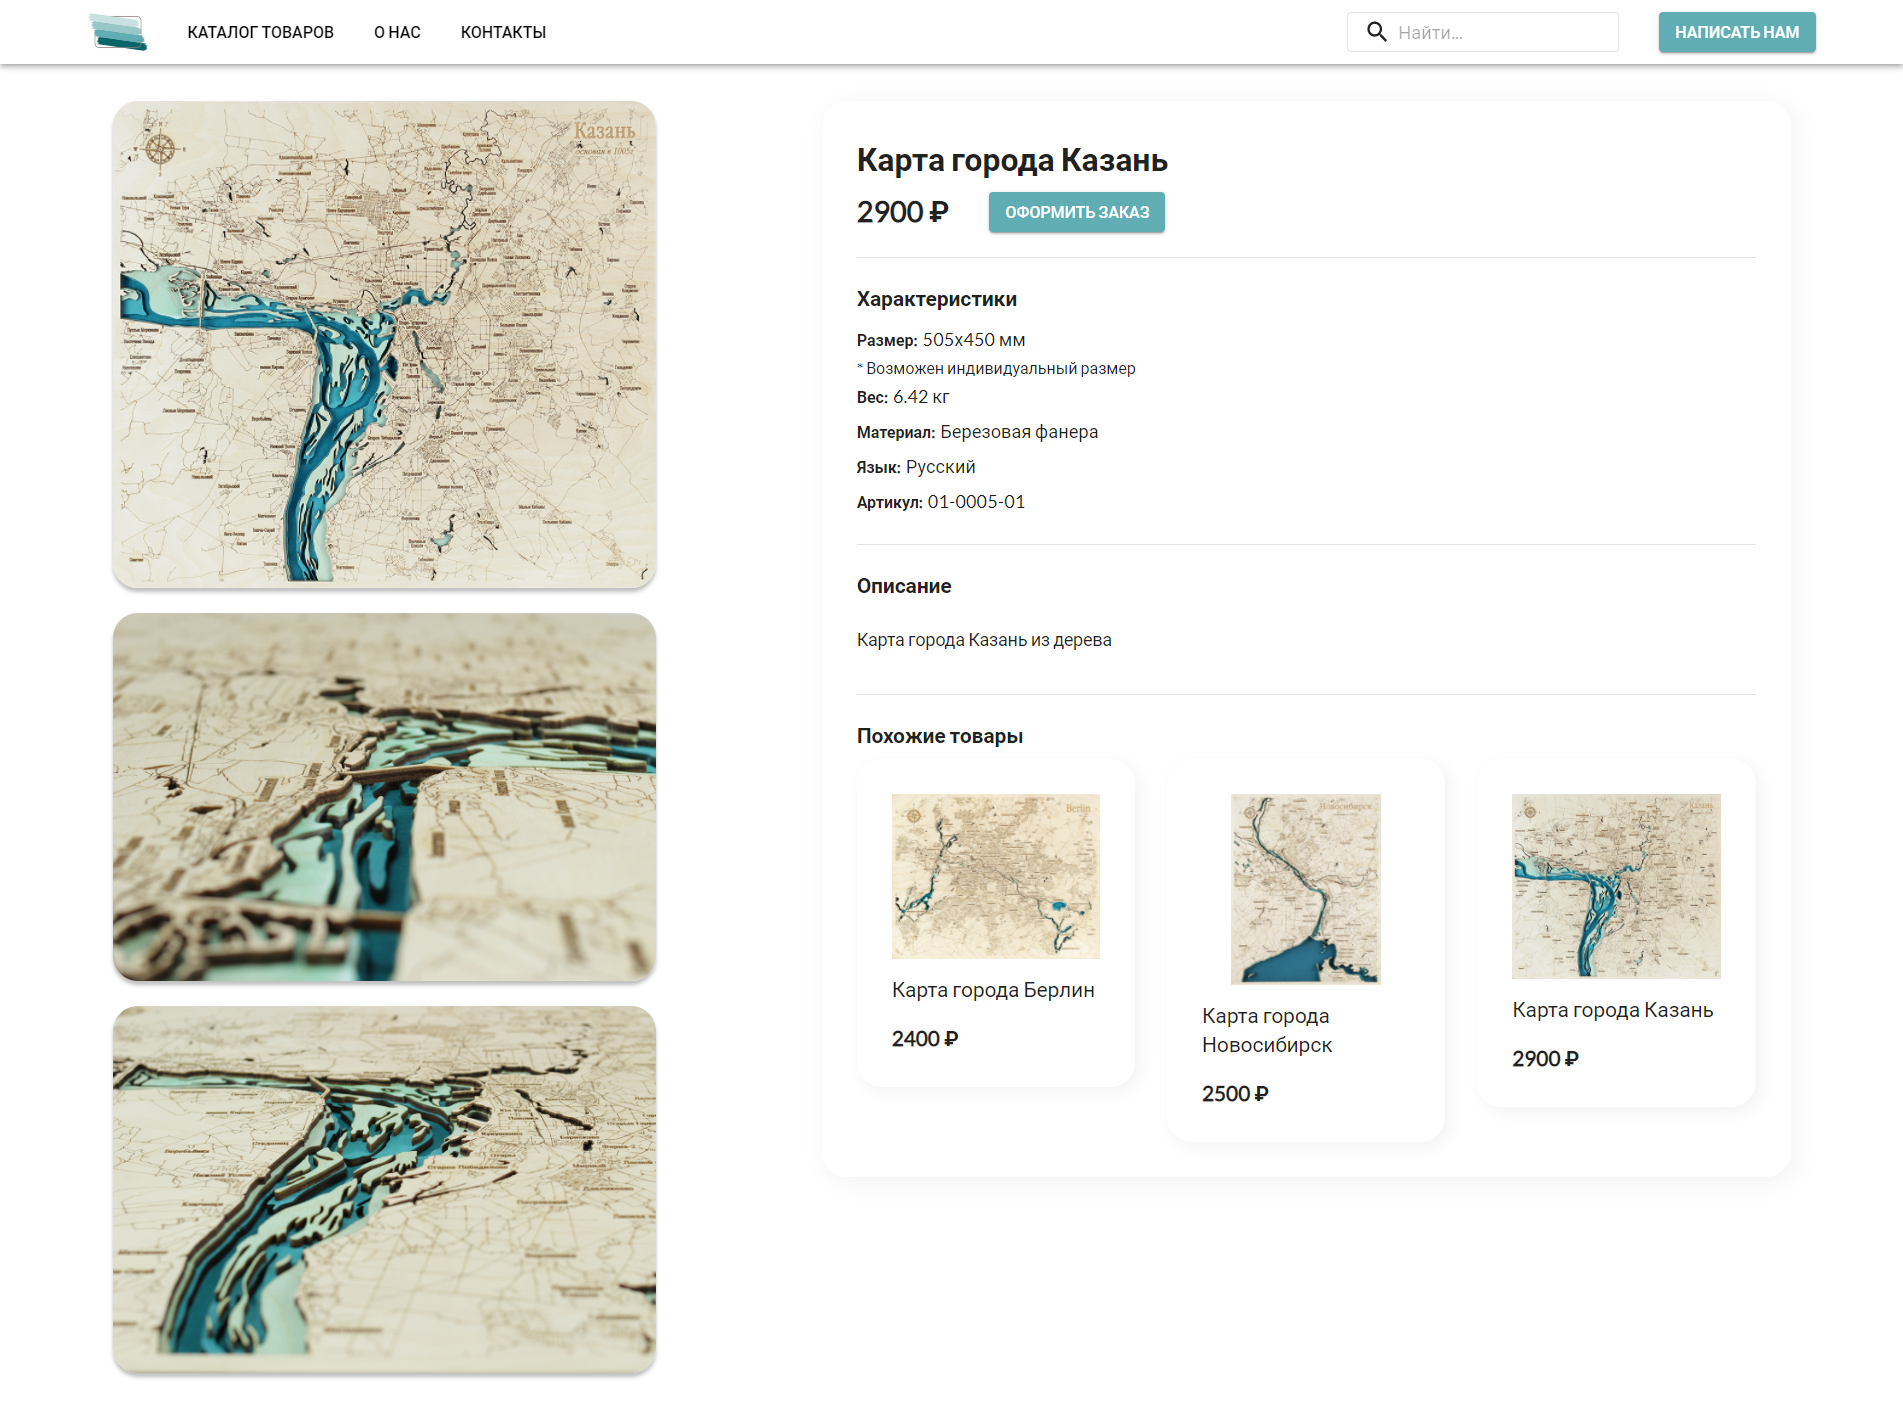Screen dimensions: 1903x1410
Task: Click the 2400 ₽ price
Action: [x=925, y=1039]
